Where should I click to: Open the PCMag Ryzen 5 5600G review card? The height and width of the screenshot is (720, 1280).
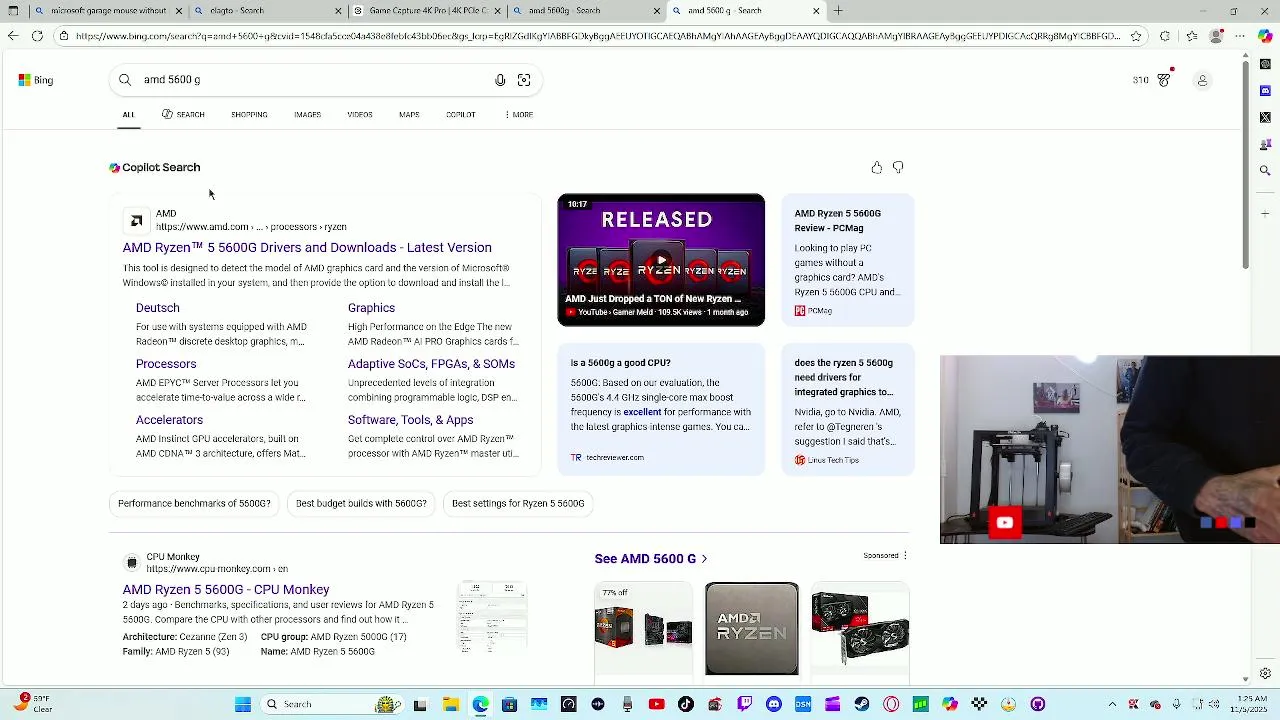tap(848, 260)
